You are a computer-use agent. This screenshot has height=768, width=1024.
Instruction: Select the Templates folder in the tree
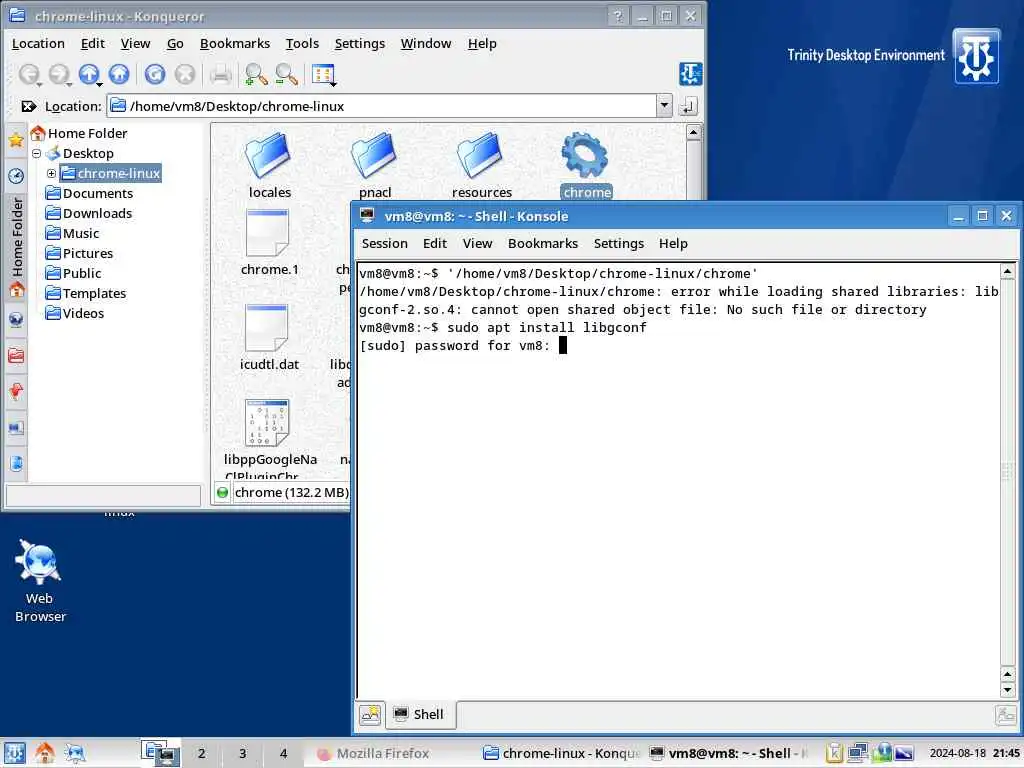tap(86, 293)
